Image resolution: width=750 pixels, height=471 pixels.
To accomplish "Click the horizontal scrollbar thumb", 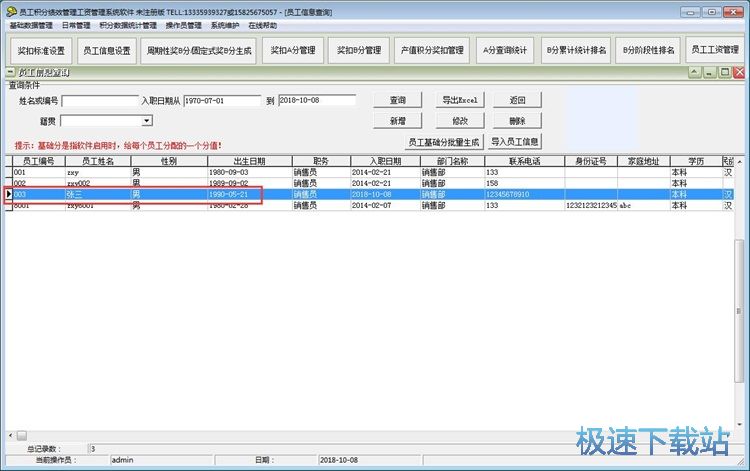I will (x=22, y=435).
